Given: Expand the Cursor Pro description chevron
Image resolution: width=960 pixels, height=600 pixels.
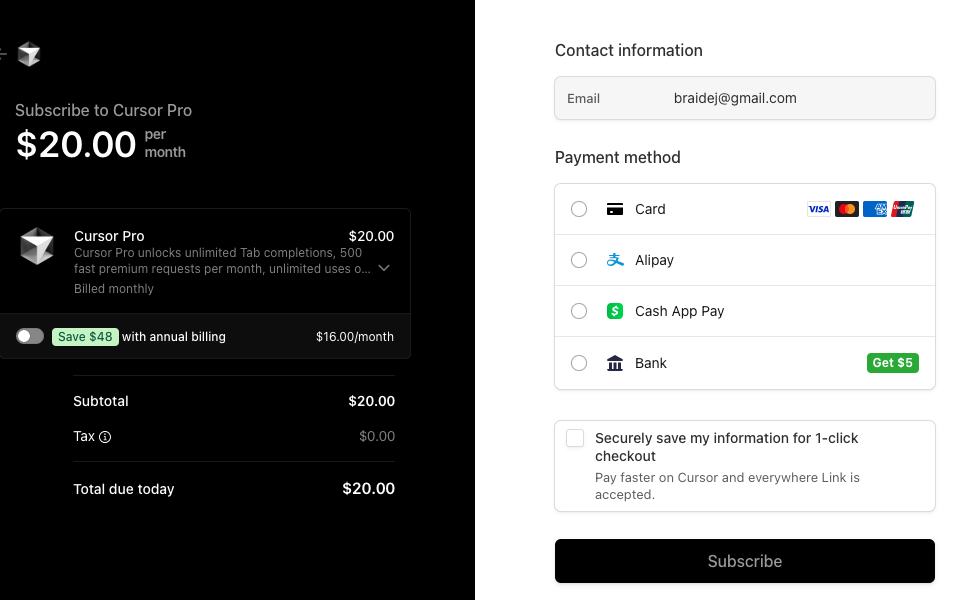Looking at the screenshot, I should coord(384,268).
